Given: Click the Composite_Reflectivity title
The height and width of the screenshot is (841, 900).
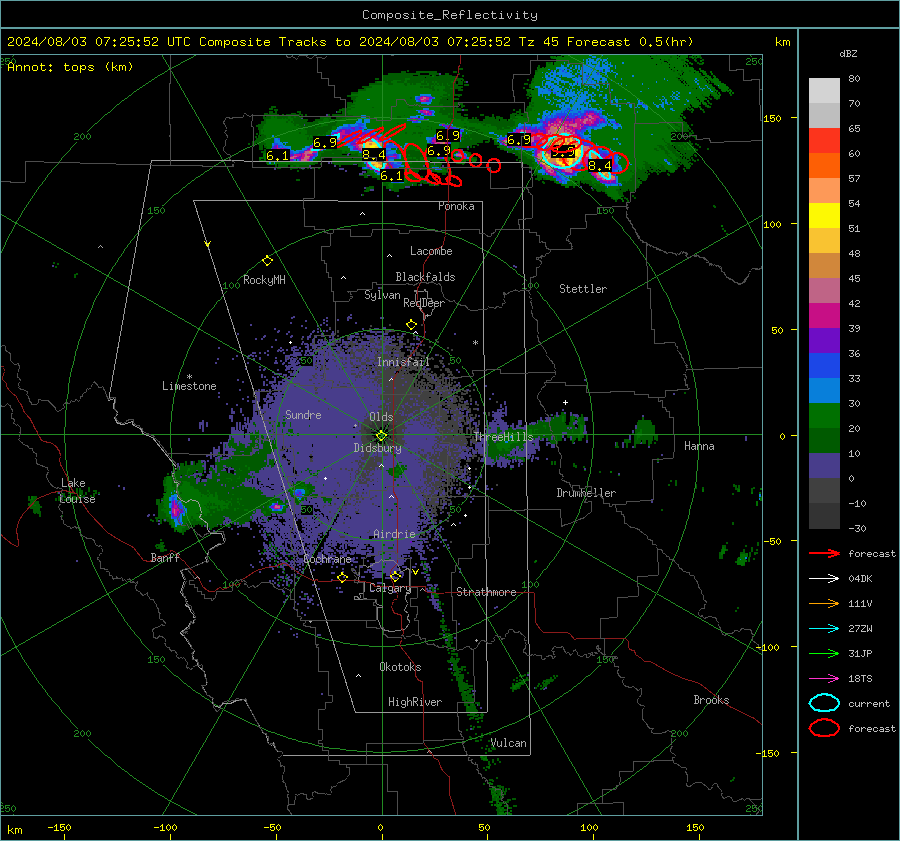Looking at the screenshot, I should 449,15.
